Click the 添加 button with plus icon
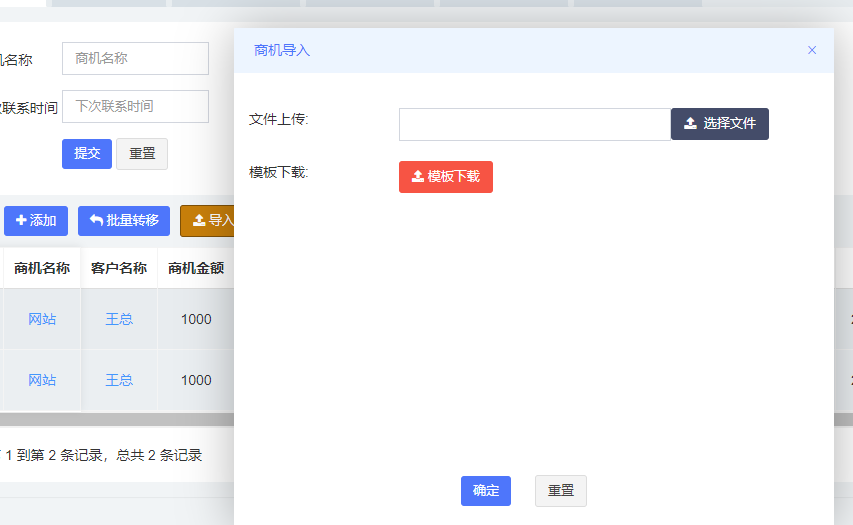The image size is (853, 525). (x=36, y=221)
